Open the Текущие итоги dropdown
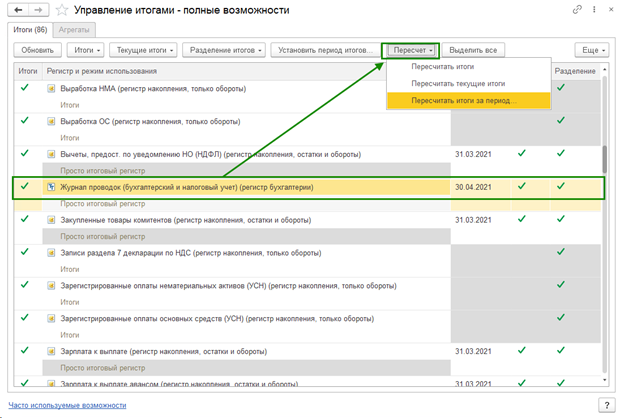624x418 pixels. coord(143,50)
